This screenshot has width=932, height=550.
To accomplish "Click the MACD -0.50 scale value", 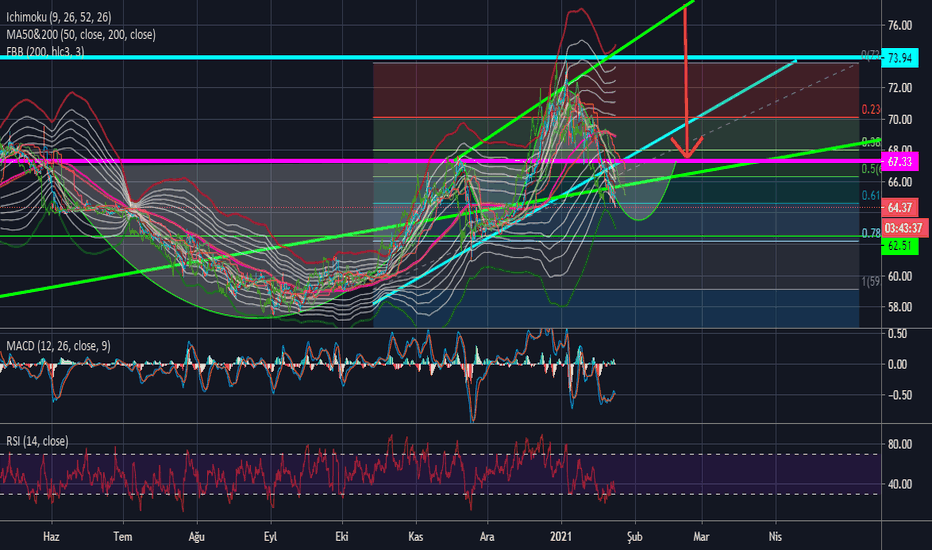I will click(x=896, y=395).
